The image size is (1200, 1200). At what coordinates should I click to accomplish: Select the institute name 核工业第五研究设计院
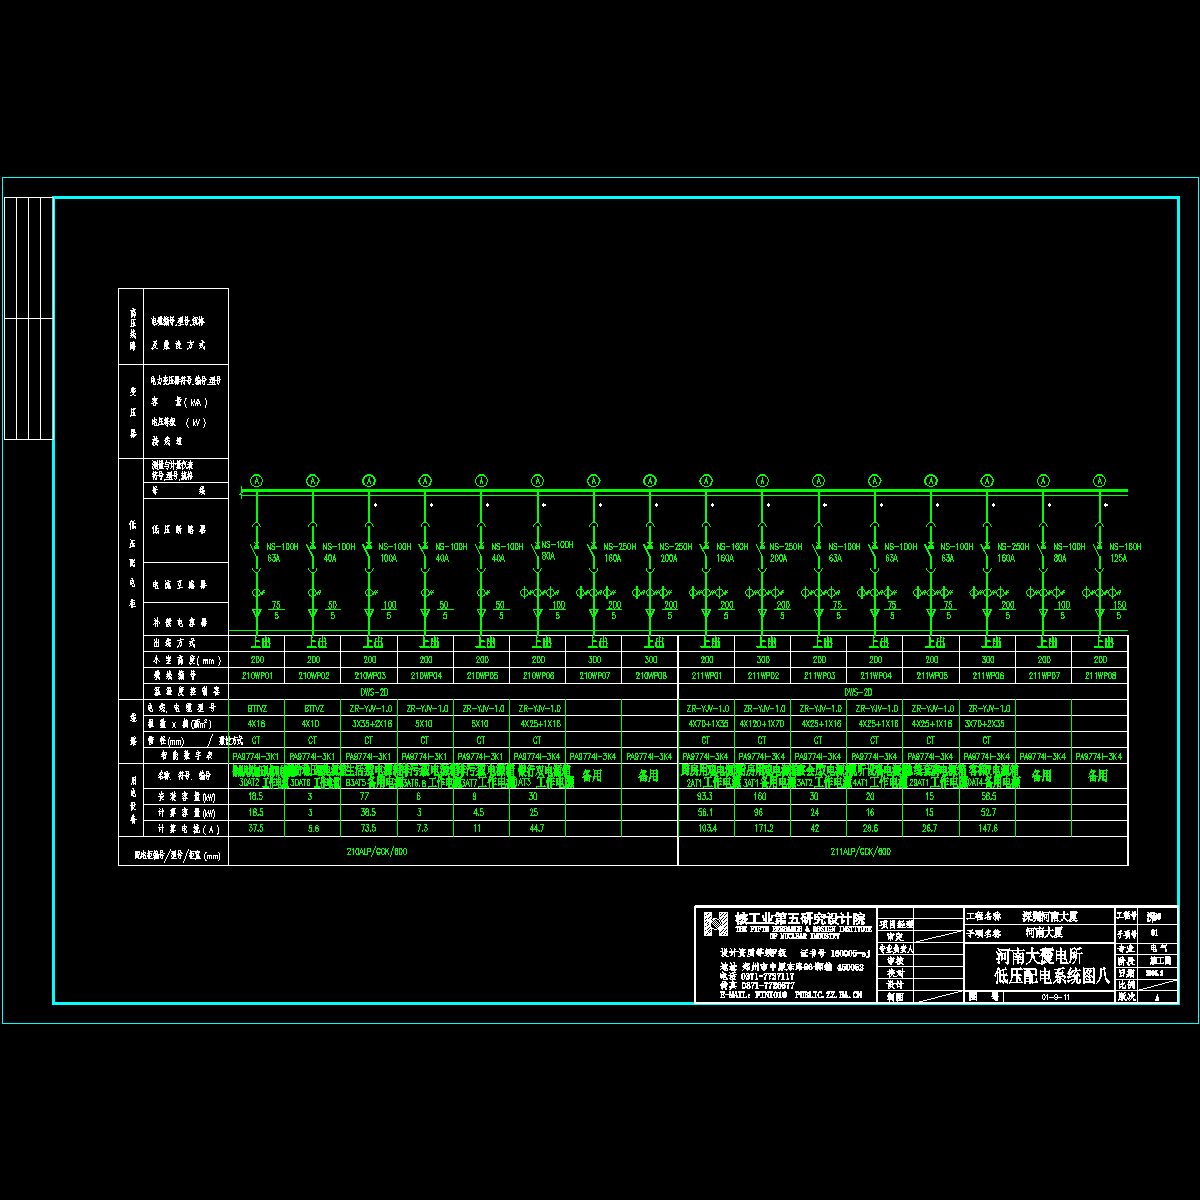pyautogui.click(x=801, y=918)
